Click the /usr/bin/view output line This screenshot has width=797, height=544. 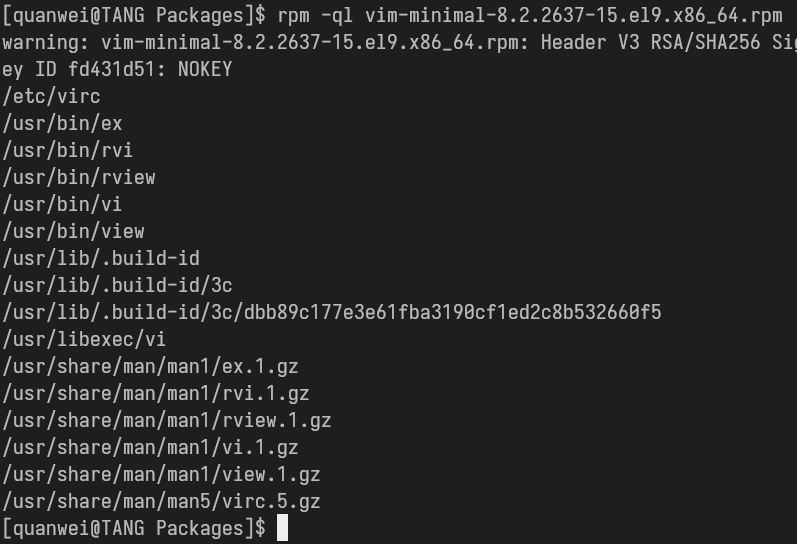73,231
